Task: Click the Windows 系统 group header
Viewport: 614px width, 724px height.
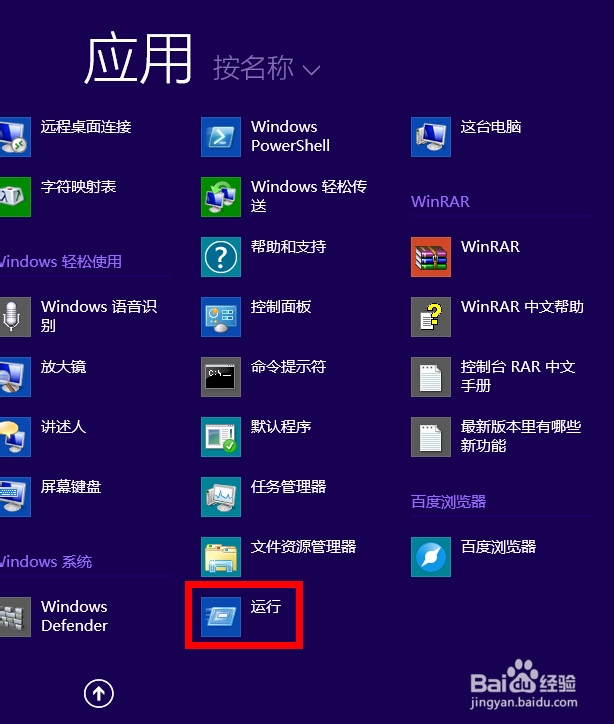Action: pyautogui.click(x=46, y=561)
